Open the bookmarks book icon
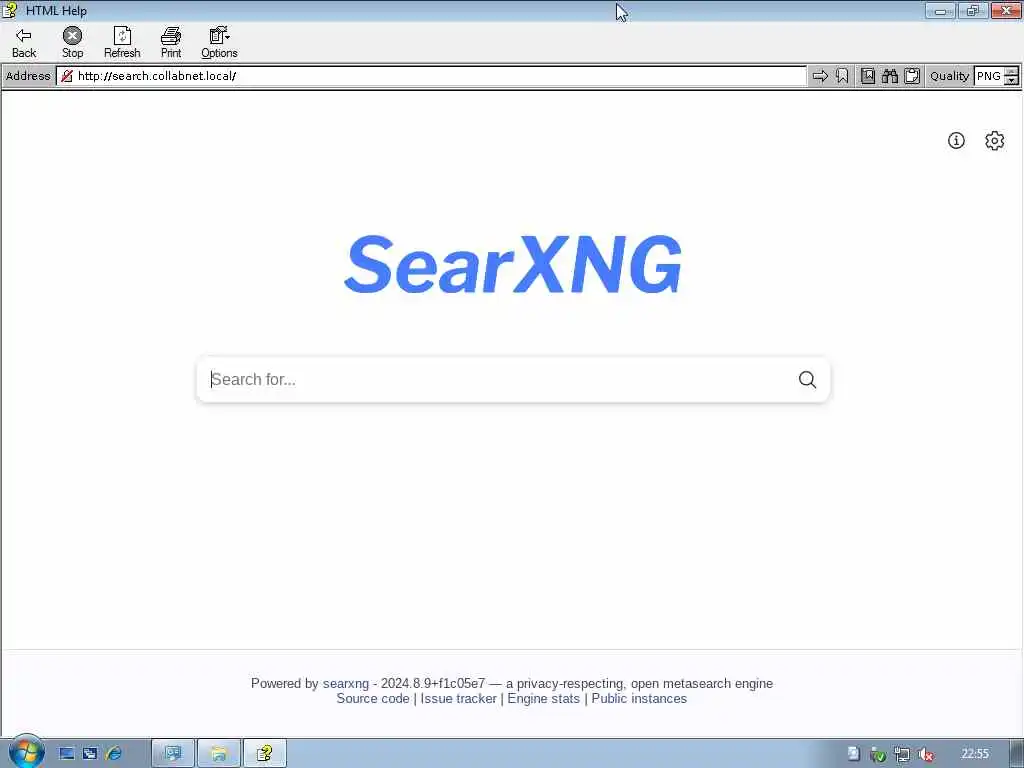This screenshot has width=1024, height=768. coord(868,76)
